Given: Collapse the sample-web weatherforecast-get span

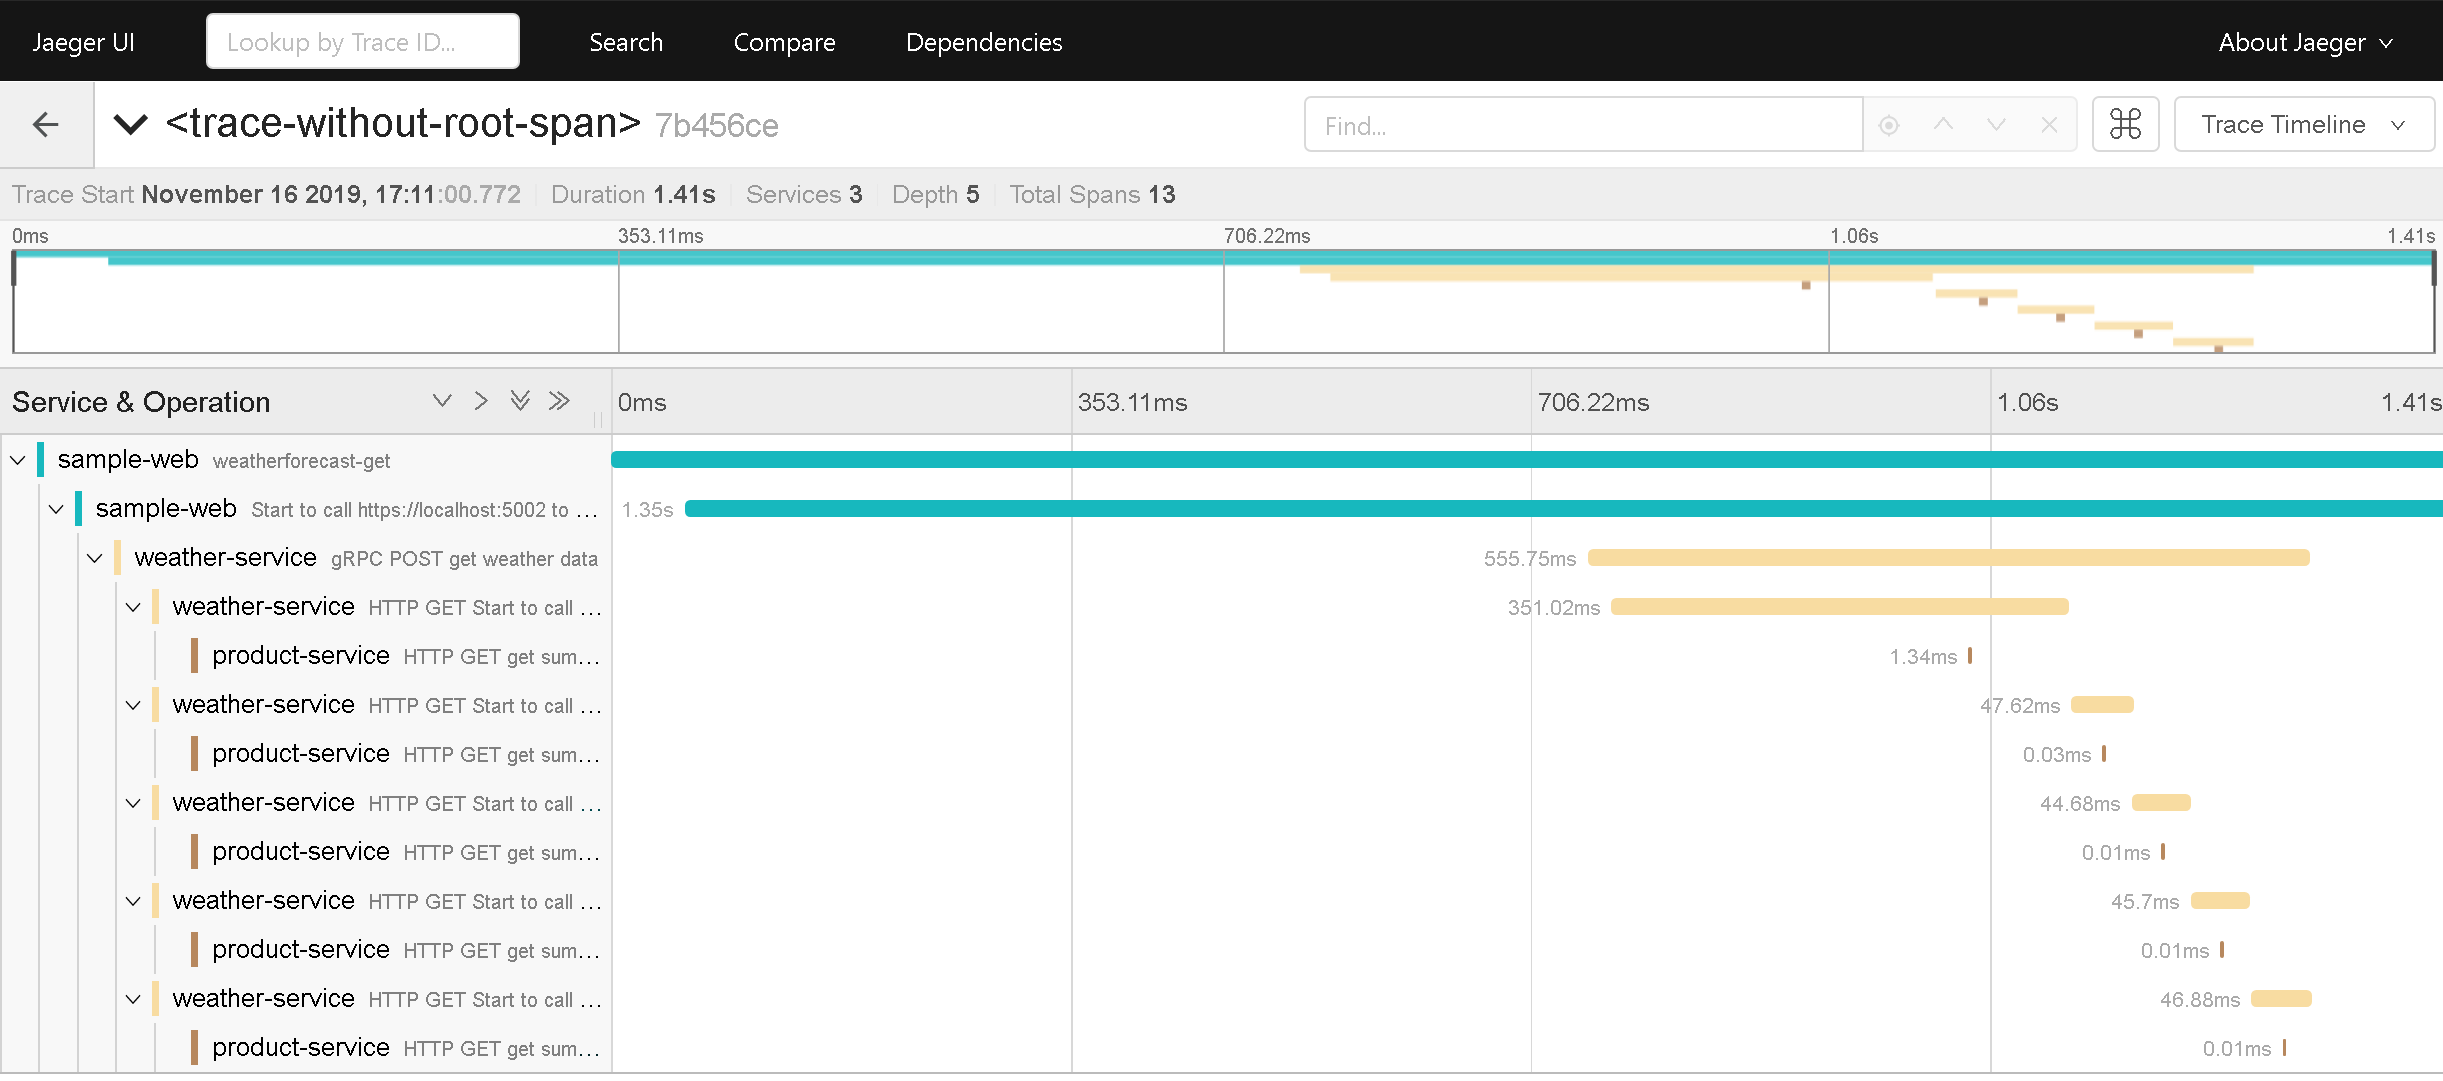Looking at the screenshot, I should pos(18,460).
